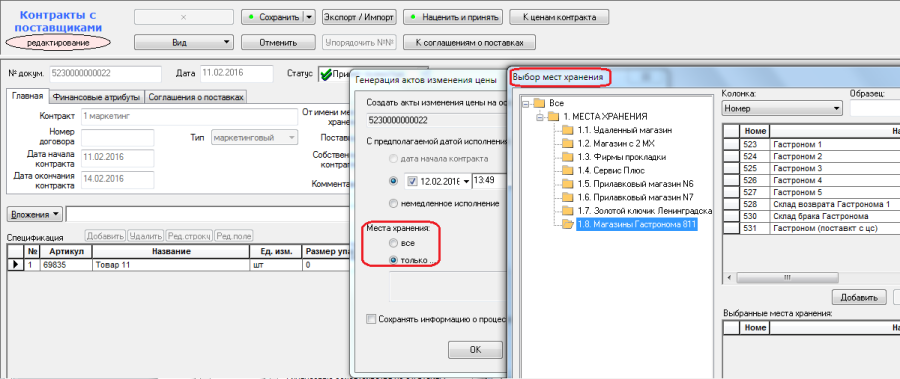Click the Все folder icon
Viewport: 900px width, 379px height.
539,103
